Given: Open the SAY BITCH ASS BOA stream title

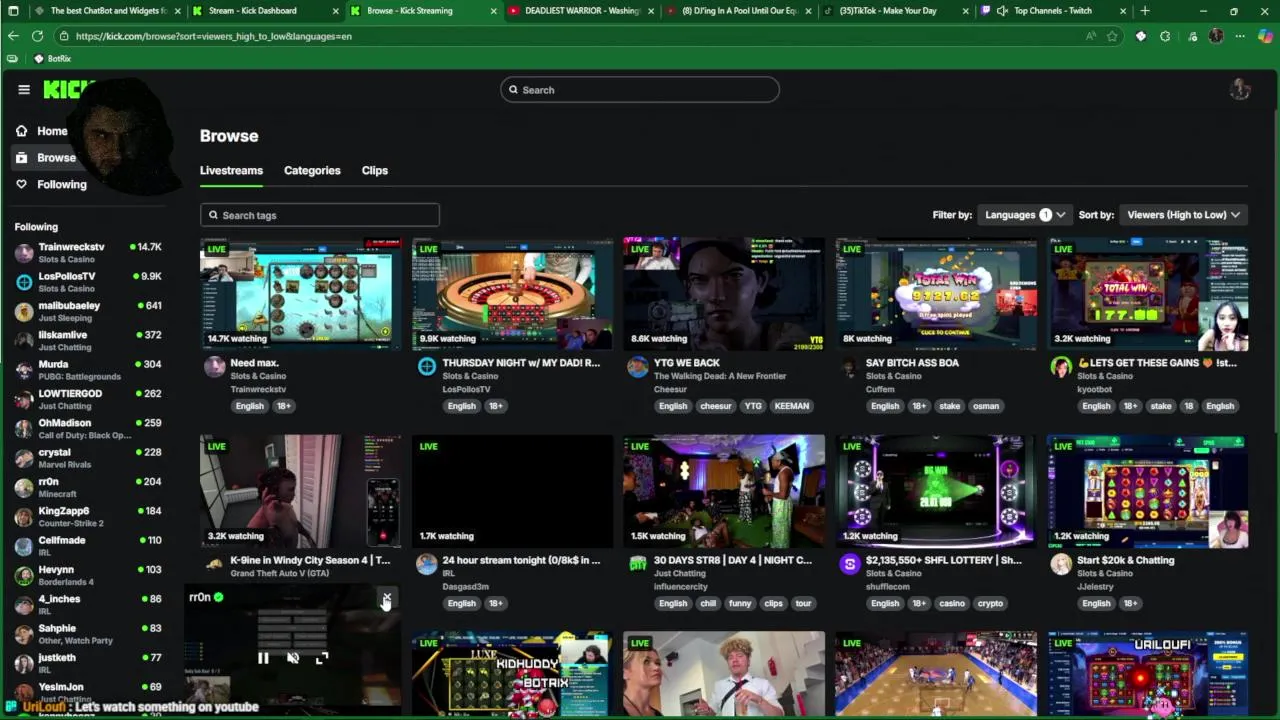Looking at the screenshot, I should tap(912, 363).
